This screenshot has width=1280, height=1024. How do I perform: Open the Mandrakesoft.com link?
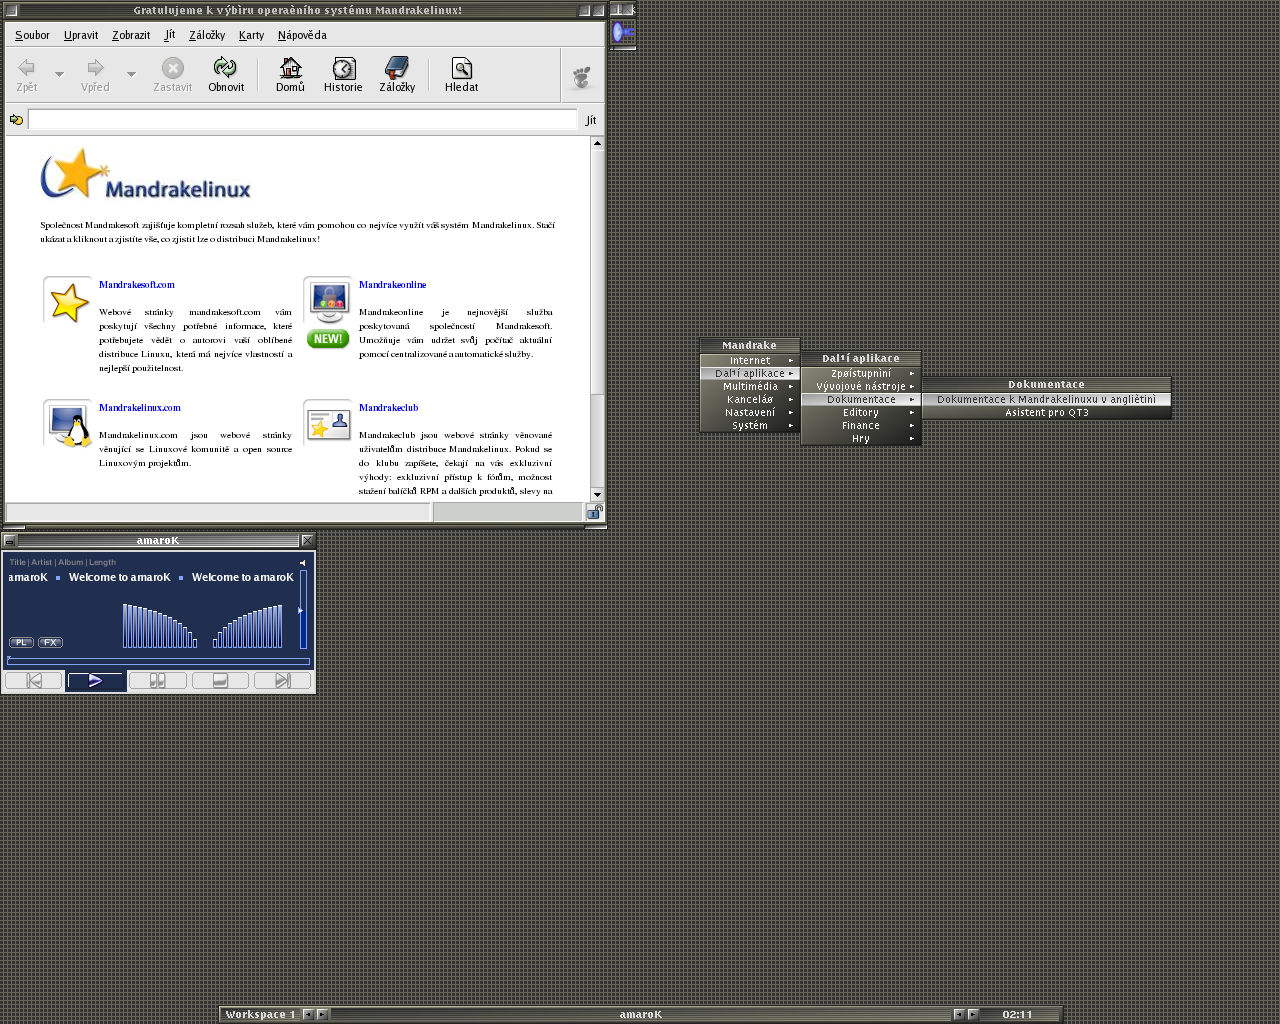[137, 285]
